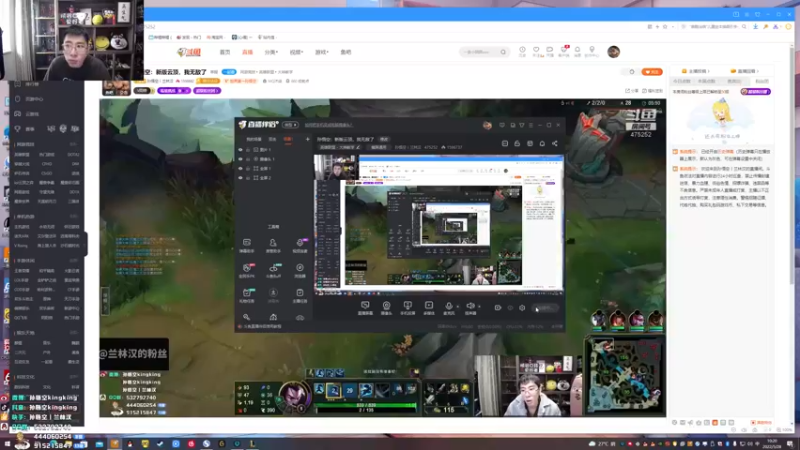Go to 鱼吧 in the Douyu nav
Viewport: 800px width, 450px height.
[346, 52]
